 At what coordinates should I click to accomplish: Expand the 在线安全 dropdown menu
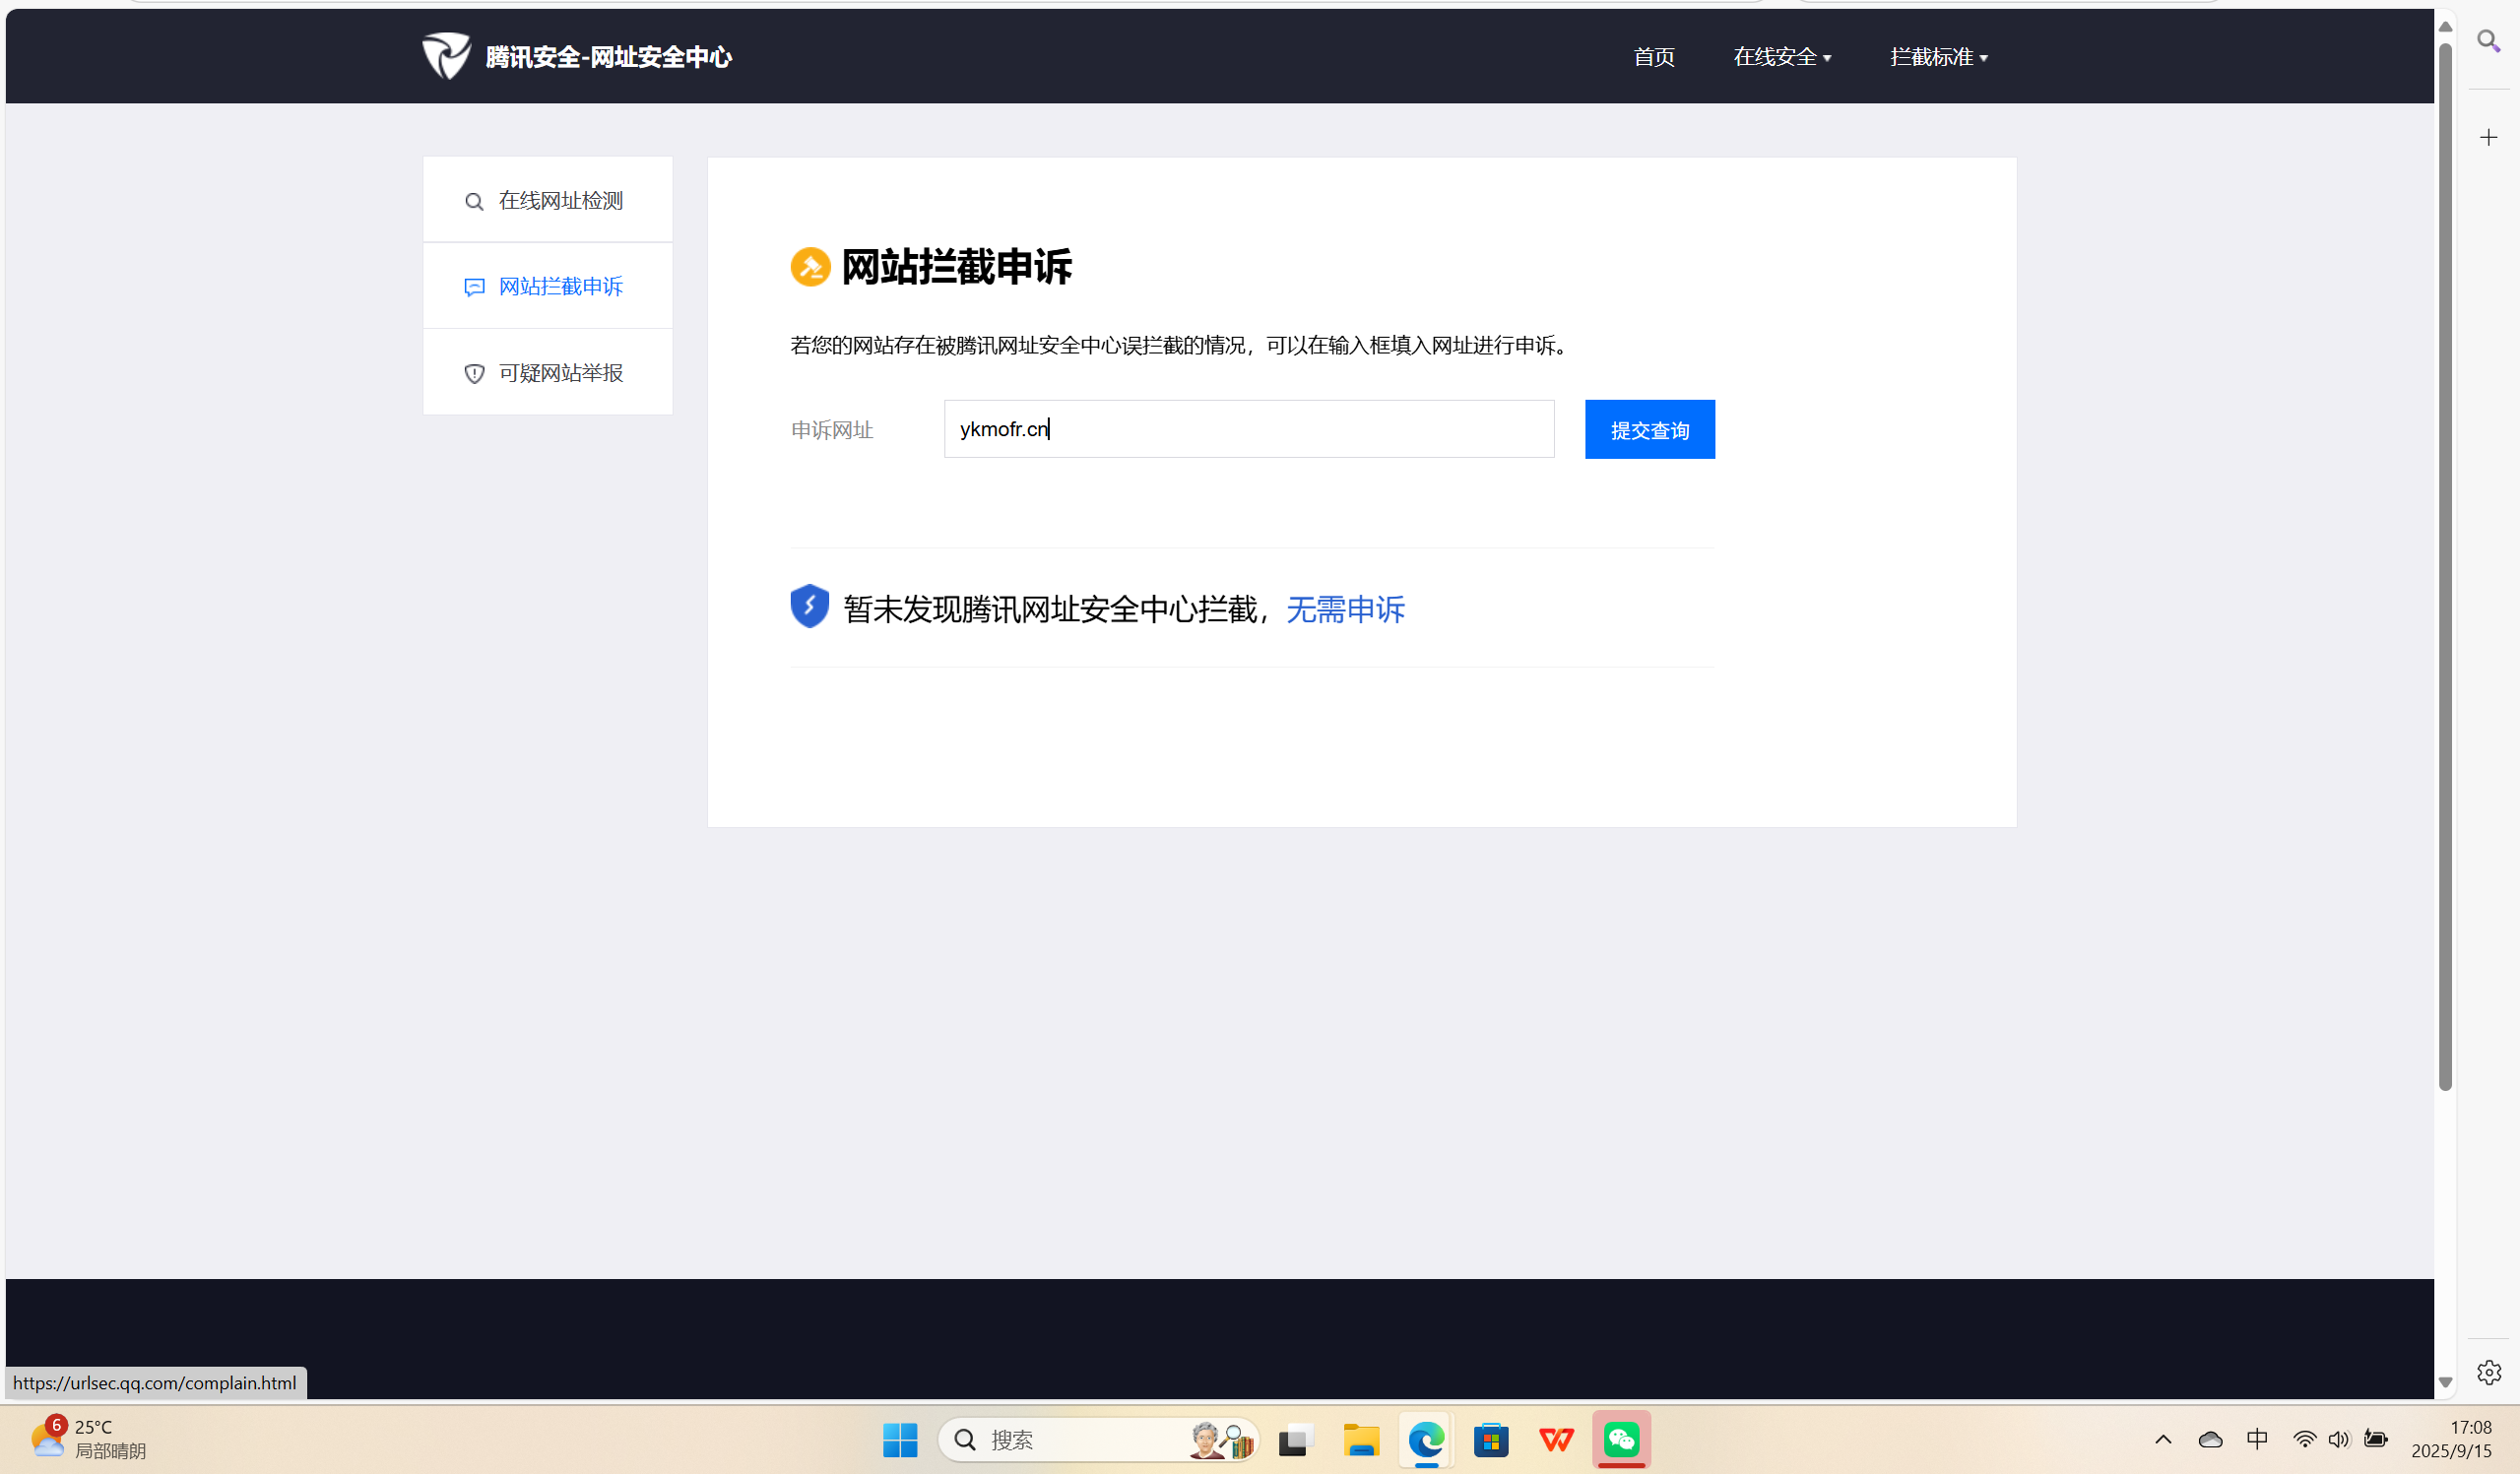(x=1782, y=57)
